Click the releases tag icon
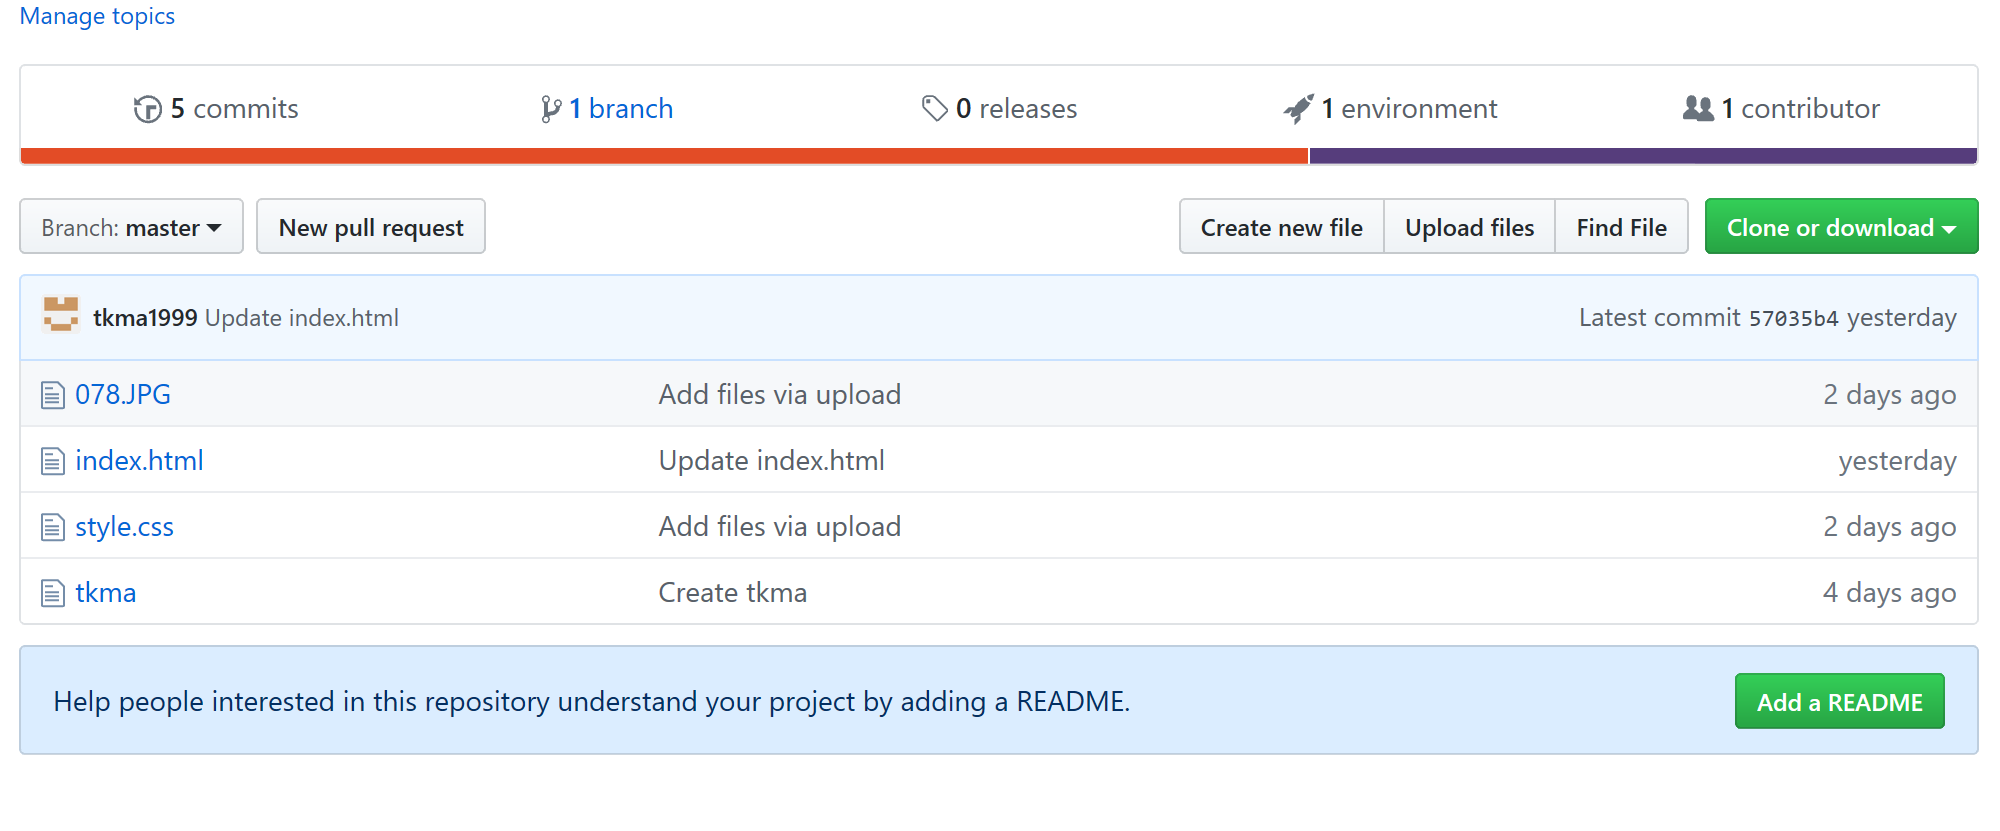 [x=934, y=108]
